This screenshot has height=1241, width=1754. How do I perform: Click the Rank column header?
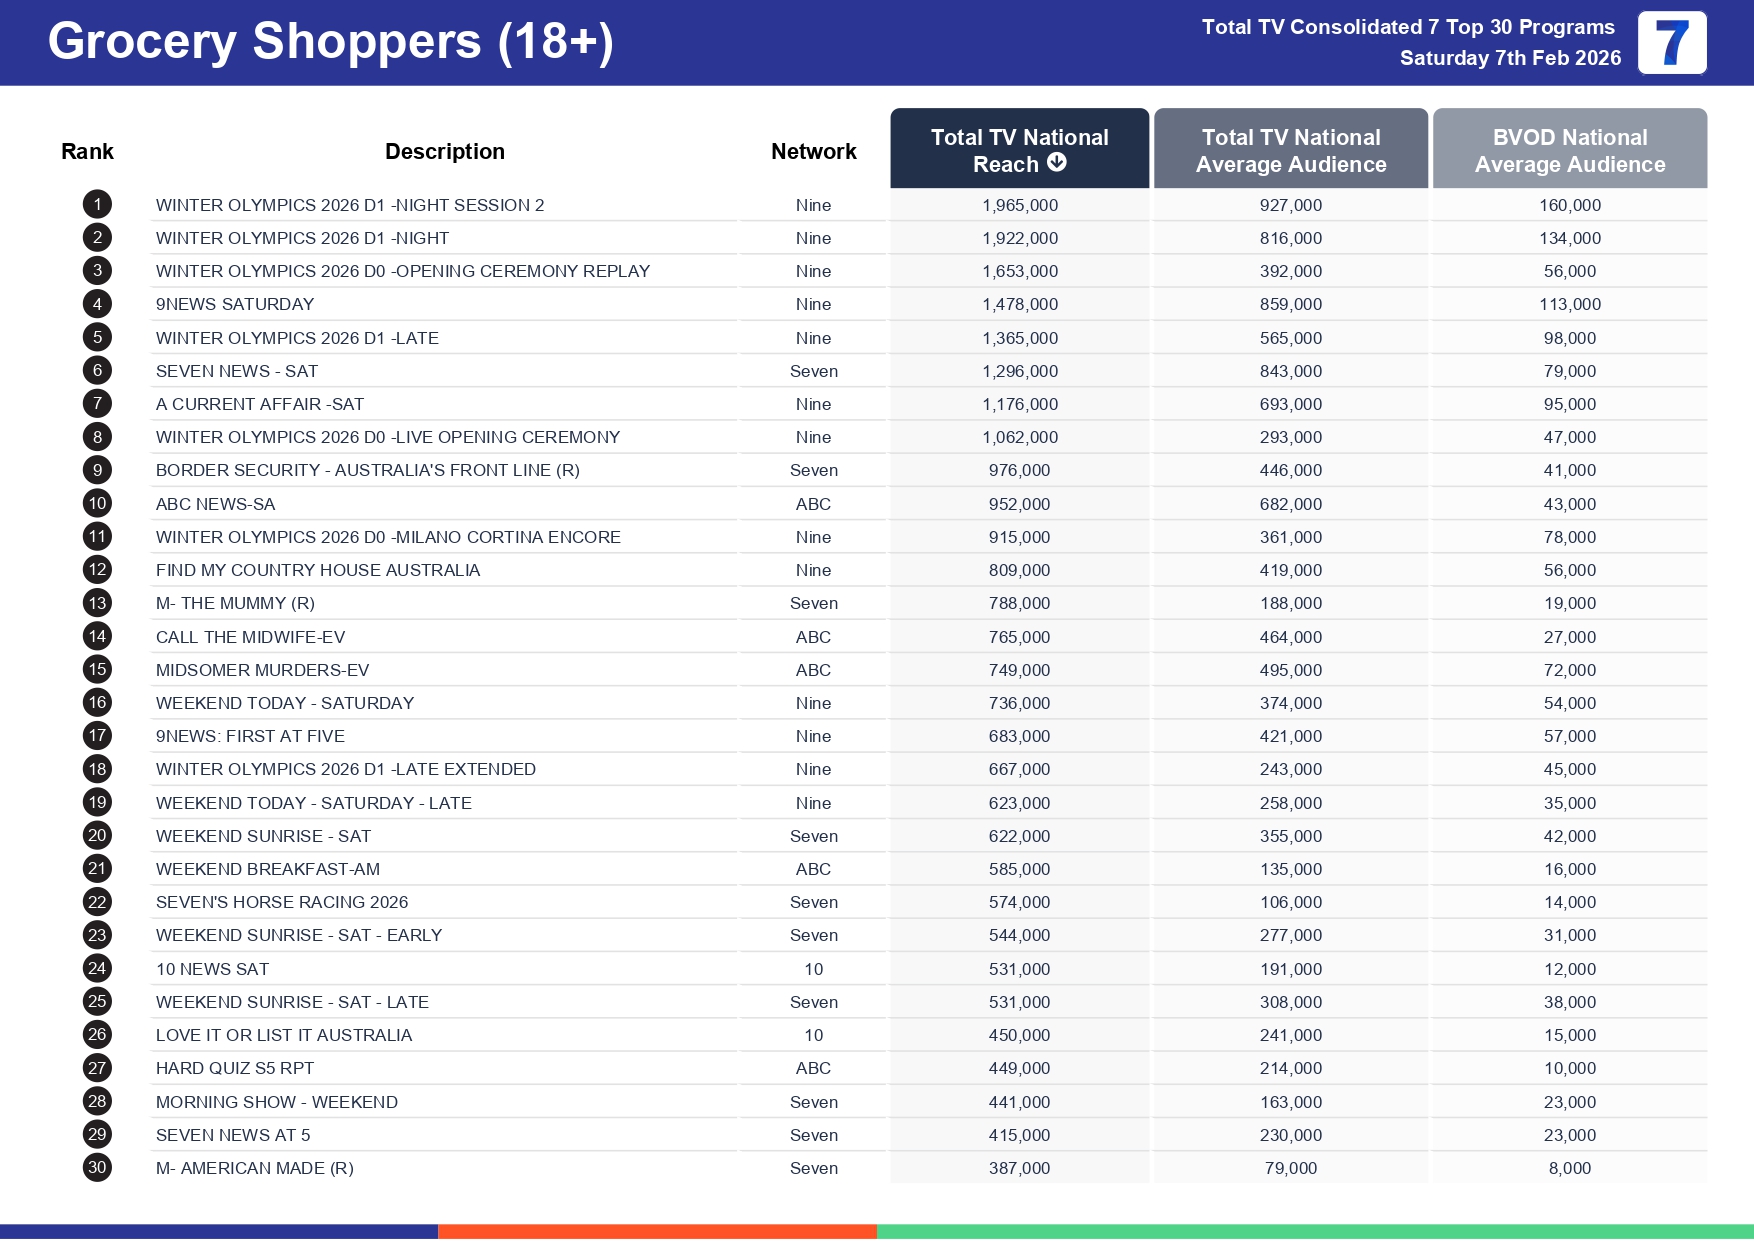pos(87,151)
